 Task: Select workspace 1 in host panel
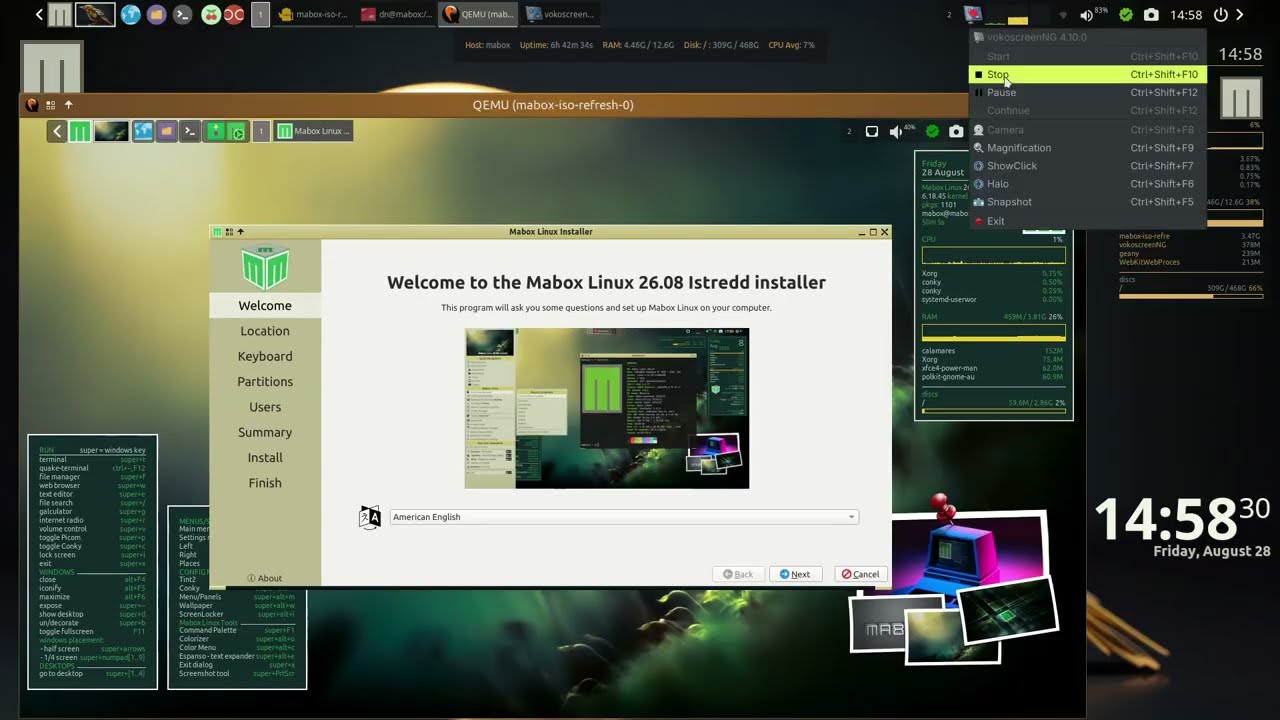(260, 15)
